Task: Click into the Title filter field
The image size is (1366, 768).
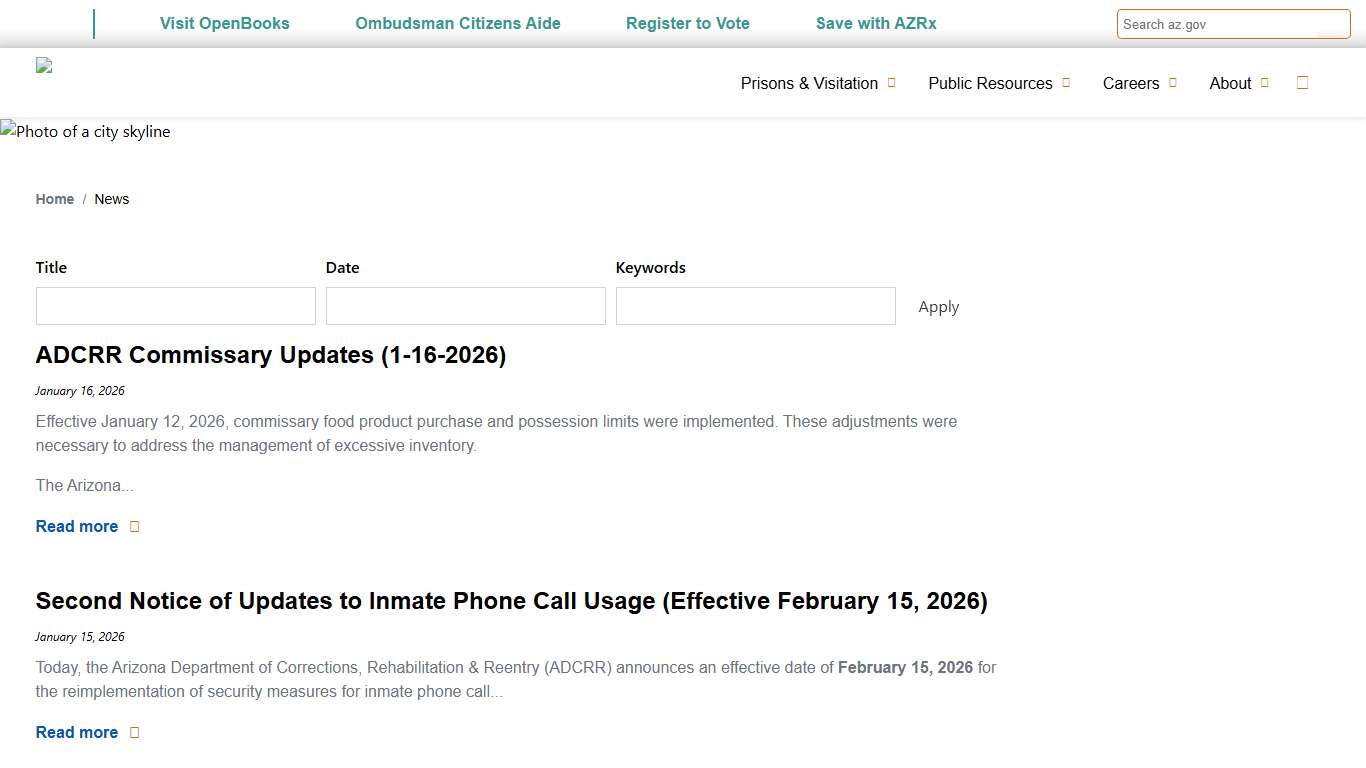Action: [176, 306]
